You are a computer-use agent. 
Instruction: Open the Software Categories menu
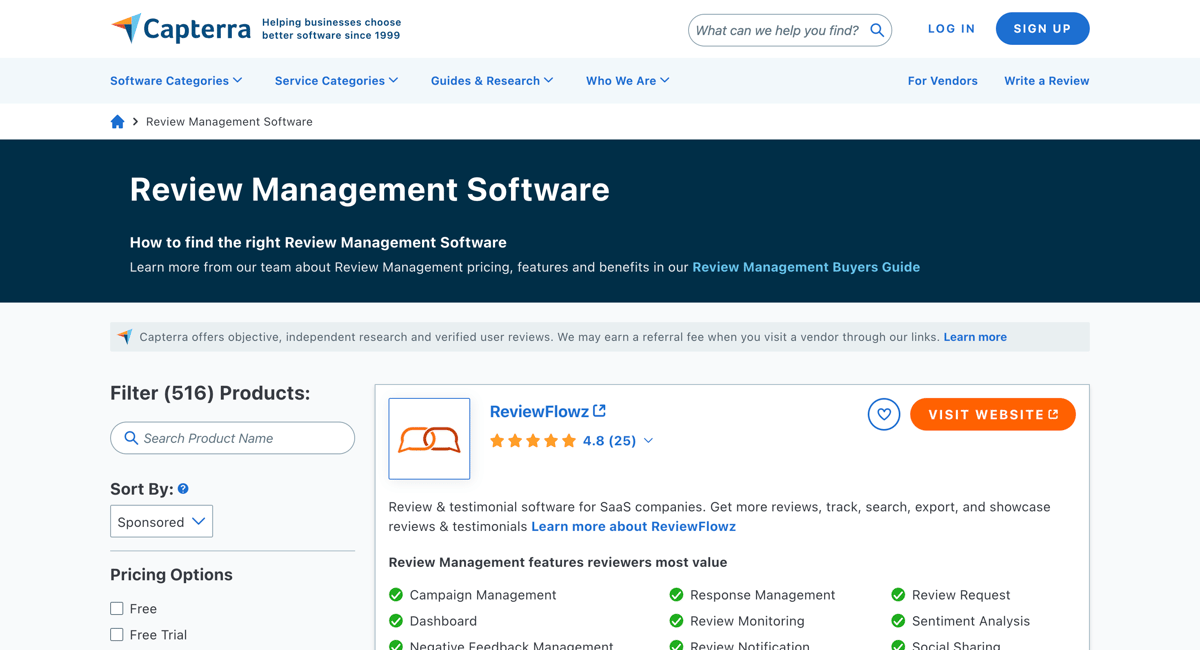coord(176,81)
